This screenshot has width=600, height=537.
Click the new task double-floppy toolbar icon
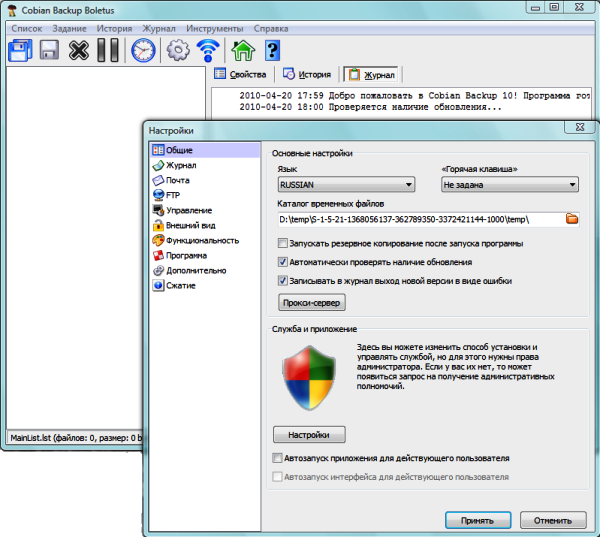click(20, 50)
